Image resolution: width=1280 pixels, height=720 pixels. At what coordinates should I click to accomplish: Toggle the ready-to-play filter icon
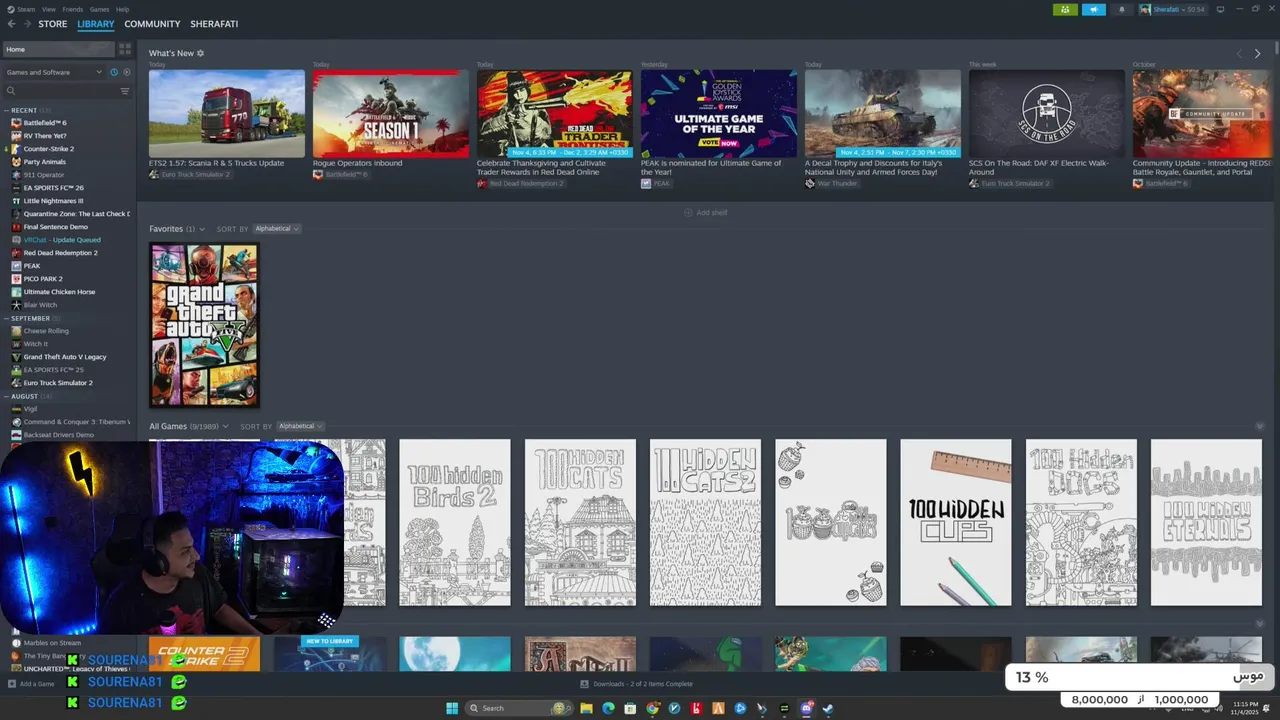[126, 72]
